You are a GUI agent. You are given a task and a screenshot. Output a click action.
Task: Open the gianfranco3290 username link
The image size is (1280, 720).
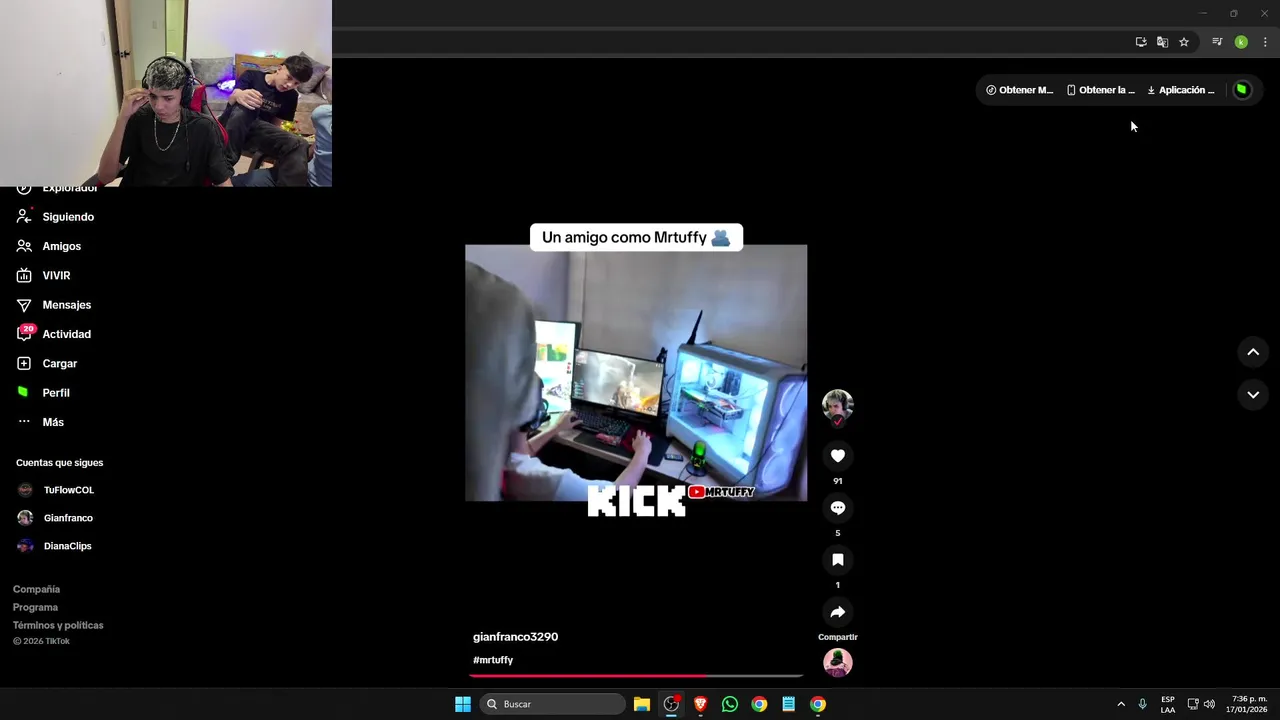[515, 637]
